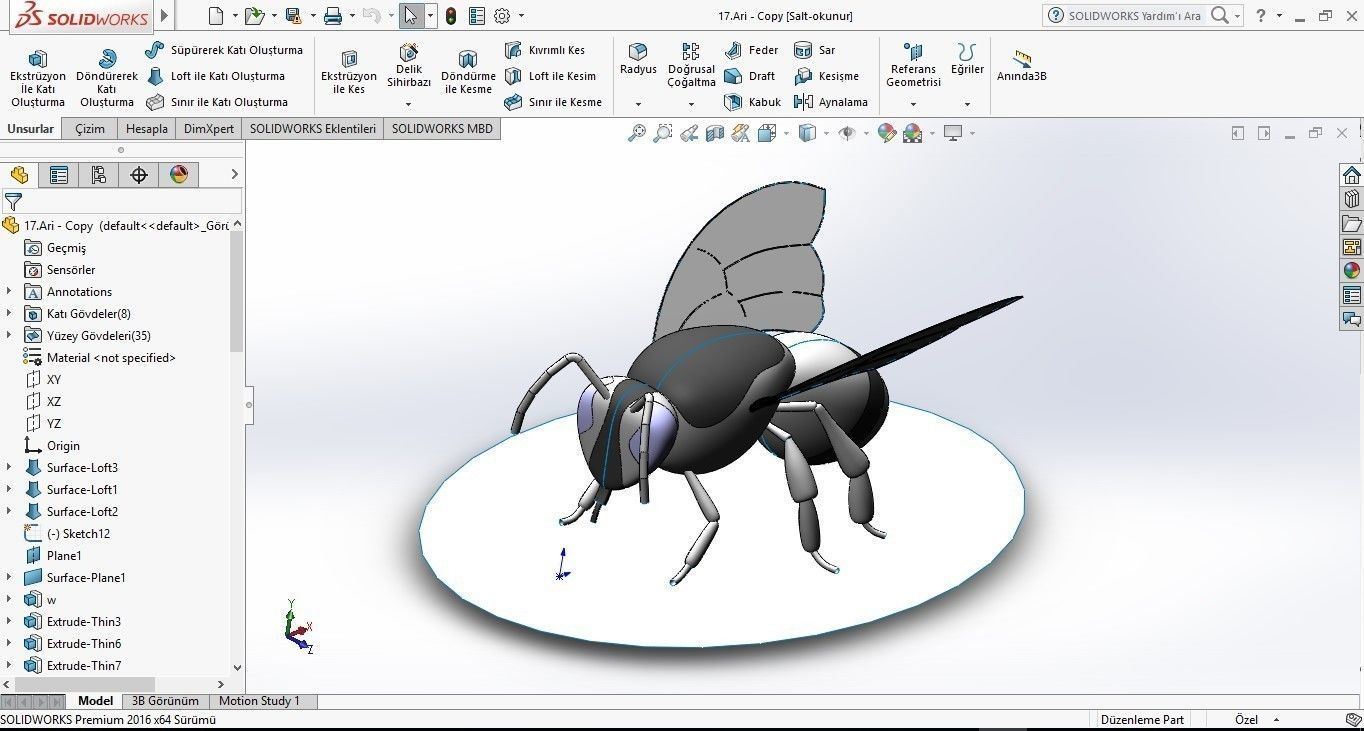Viewport: 1364px width, 731px height.
Task: Expand the Surface-Loft3 feature
Action: coord(9,468)
